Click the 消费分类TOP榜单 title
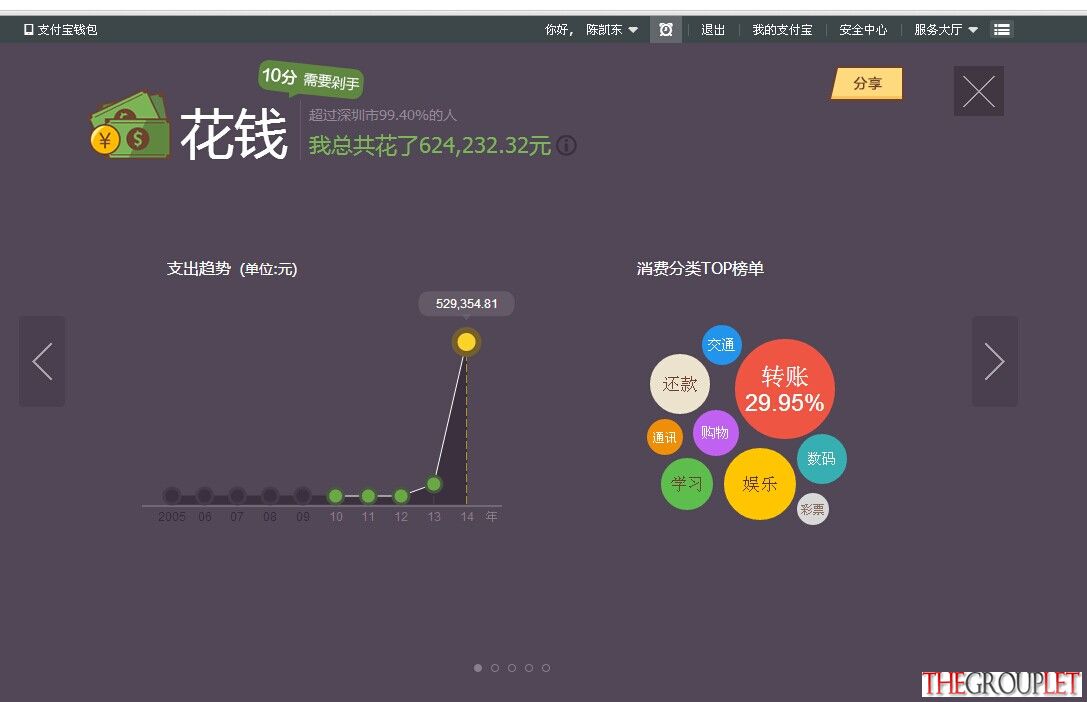 coord(700,269)
